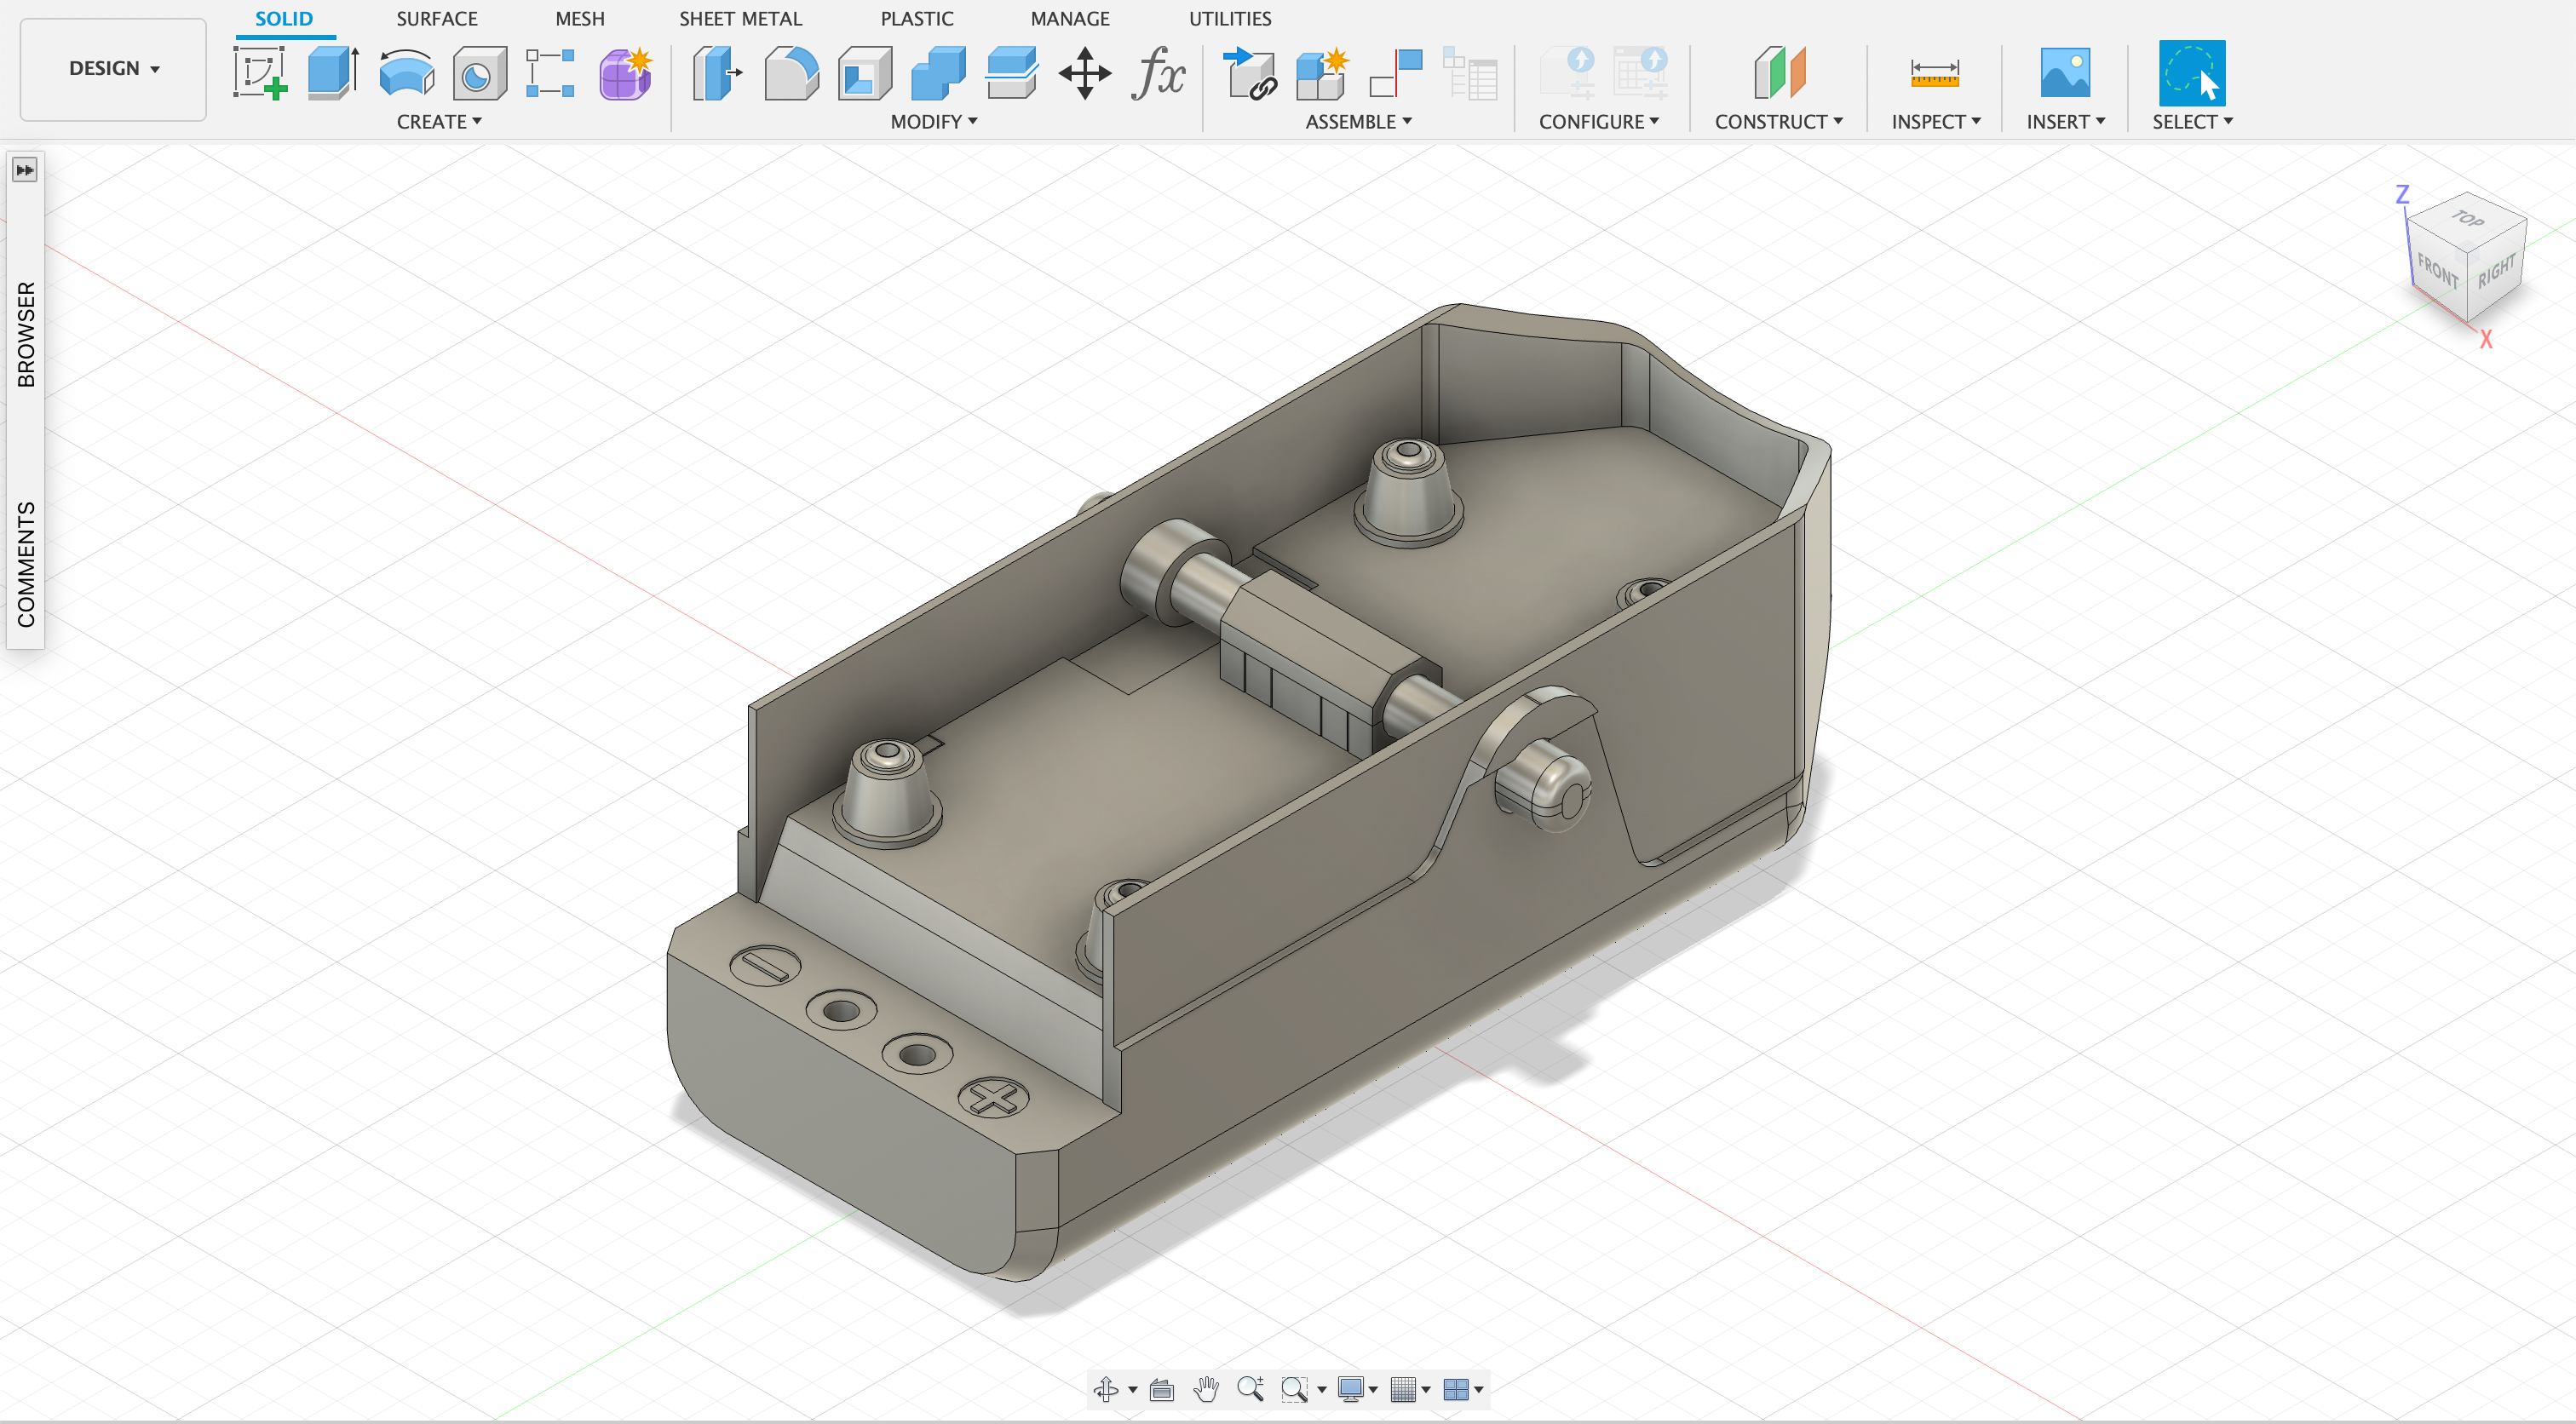Viewport: 2576px width, 1424px height.
Task: Select the Joint tool
Action: point(1396,73)
